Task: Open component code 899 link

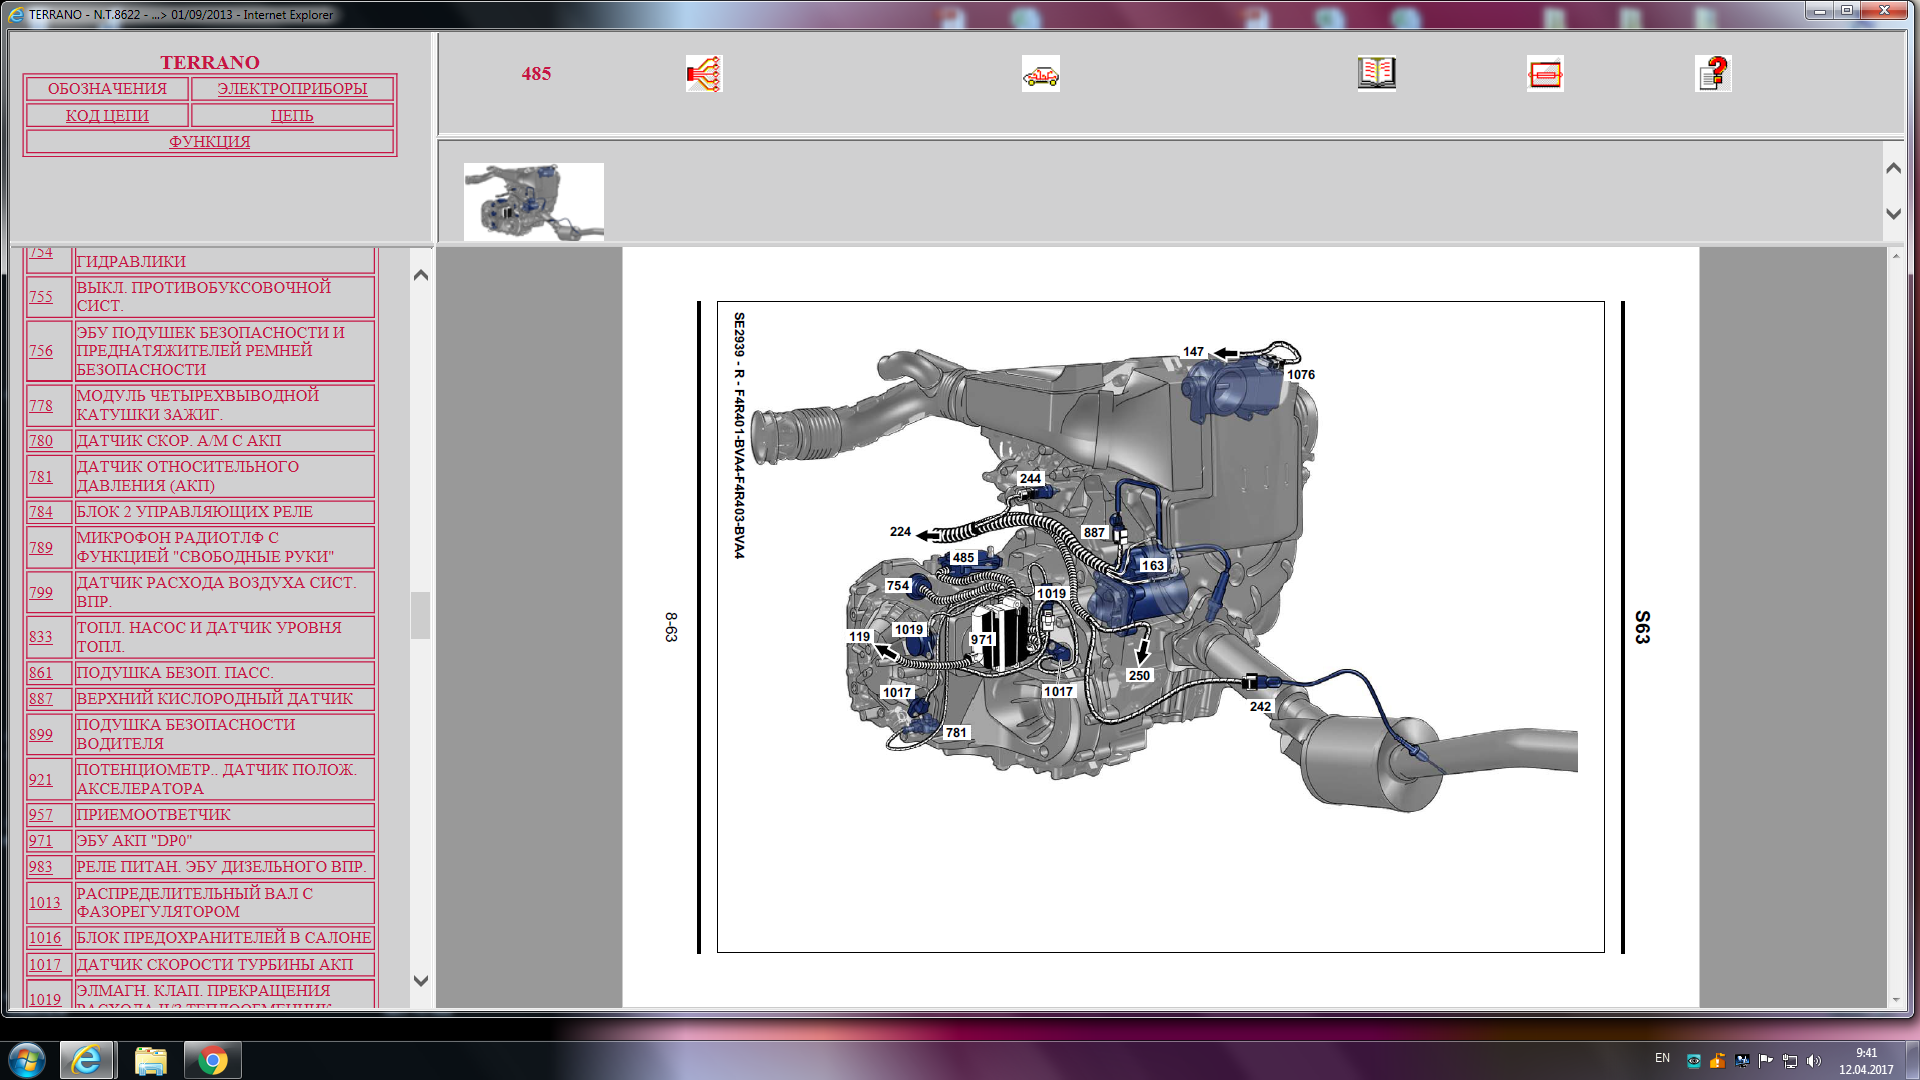Action: pos(41,735)
